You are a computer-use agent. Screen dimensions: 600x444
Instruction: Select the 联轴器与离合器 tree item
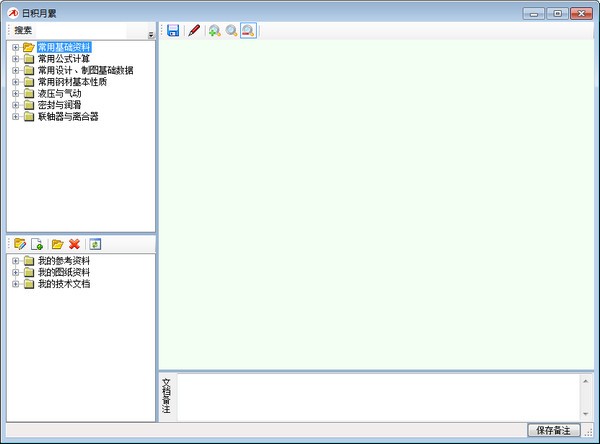[68, 116]
